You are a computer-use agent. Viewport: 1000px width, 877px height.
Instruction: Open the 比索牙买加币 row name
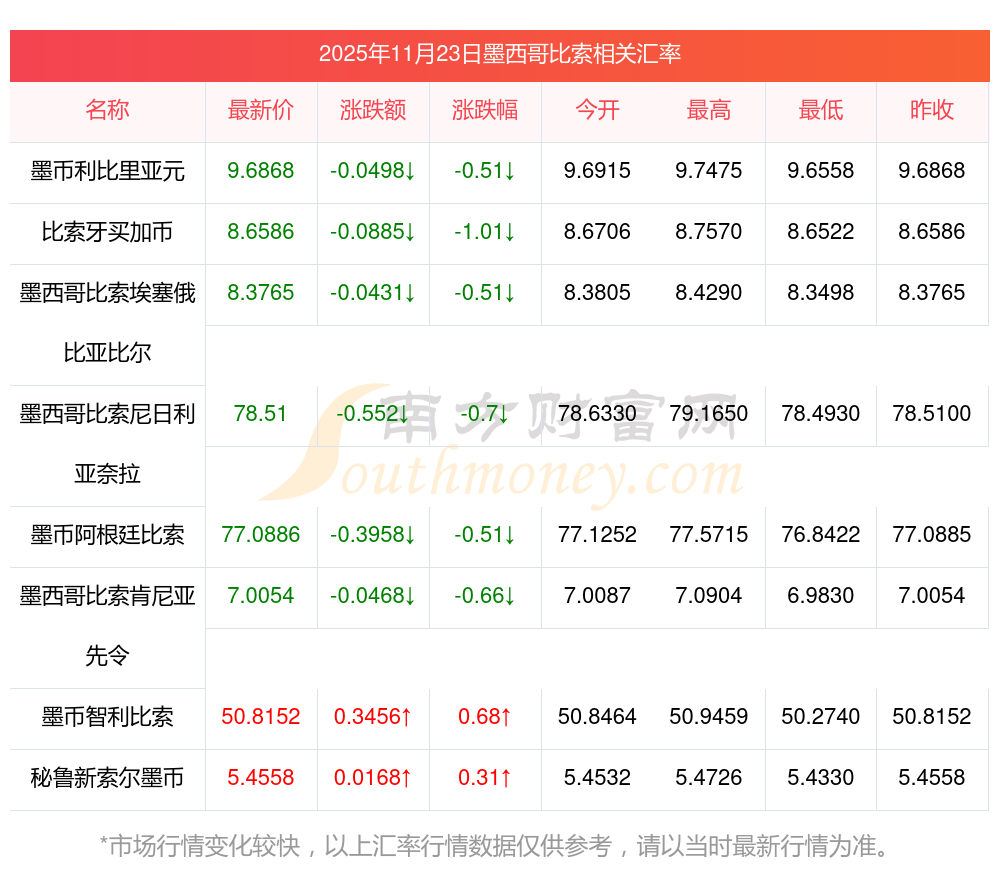pyautogui.click(x=107, y=232)
